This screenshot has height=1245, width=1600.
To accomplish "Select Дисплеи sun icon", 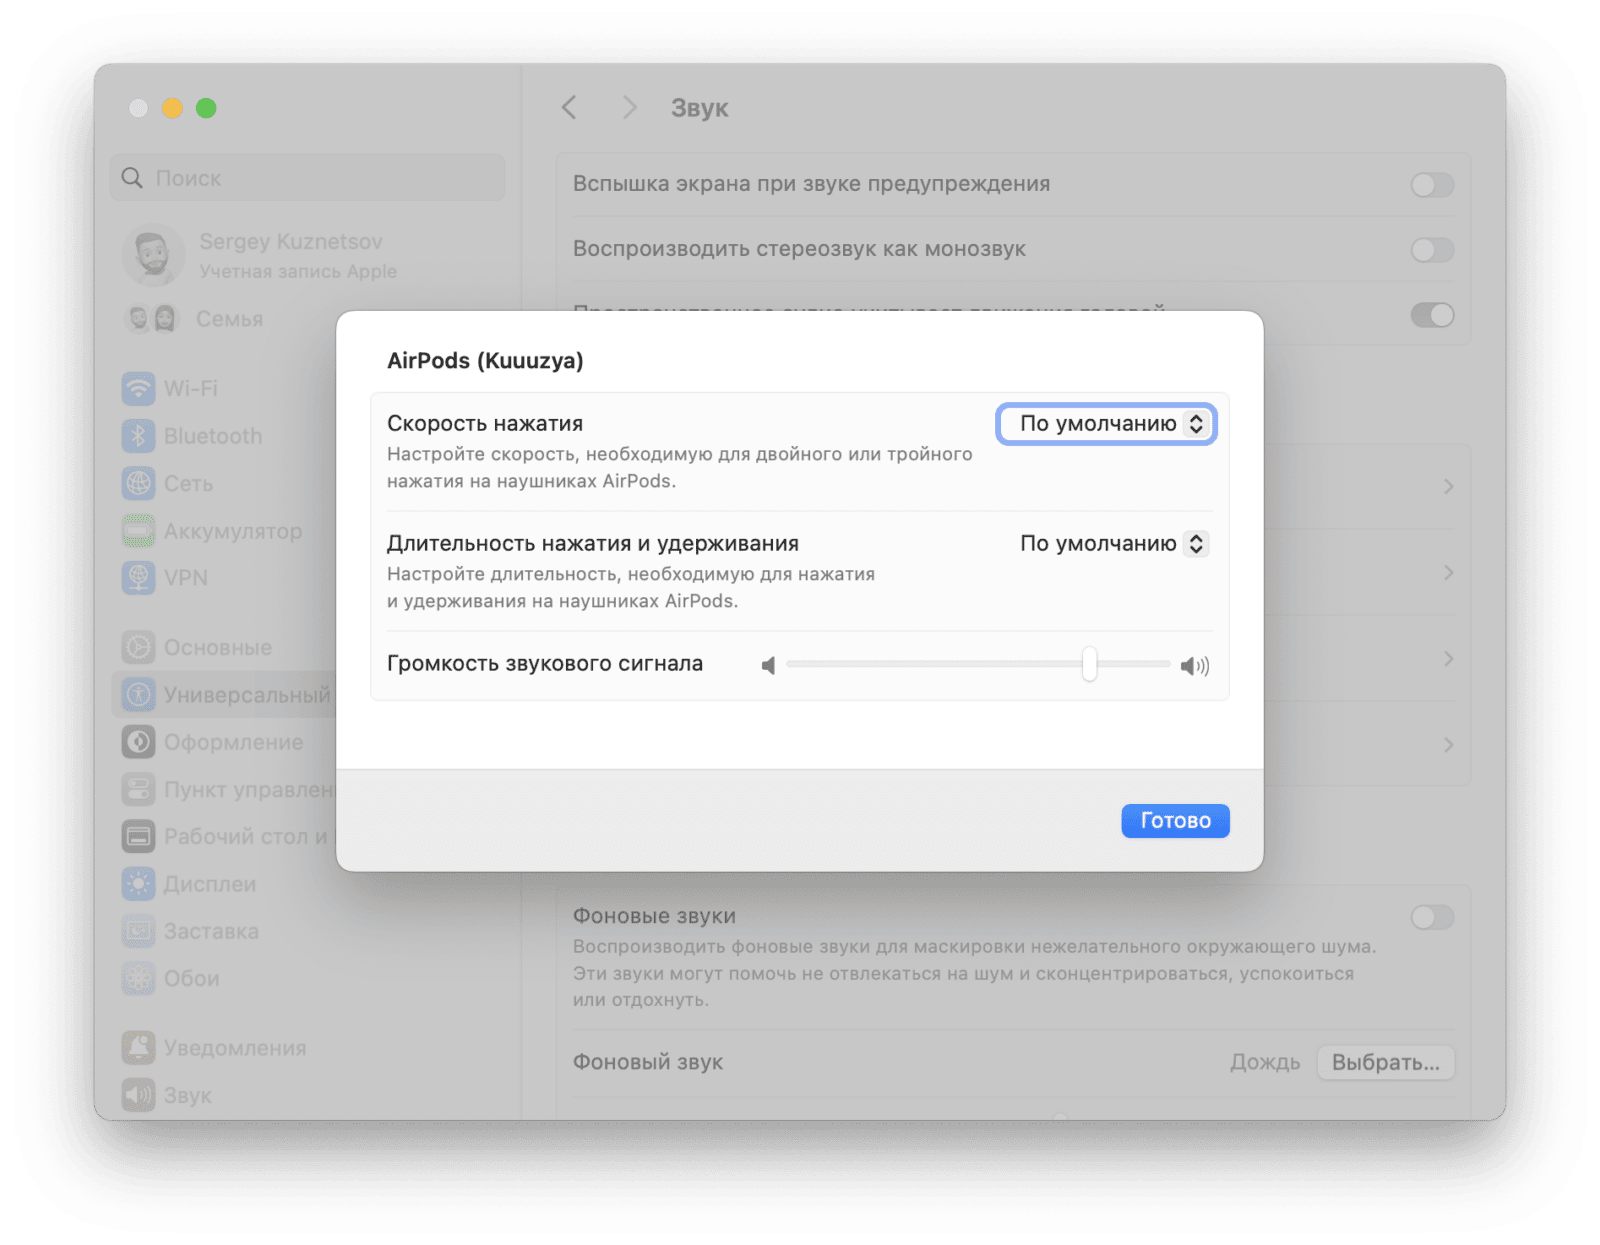I will (x=138, y=884).
